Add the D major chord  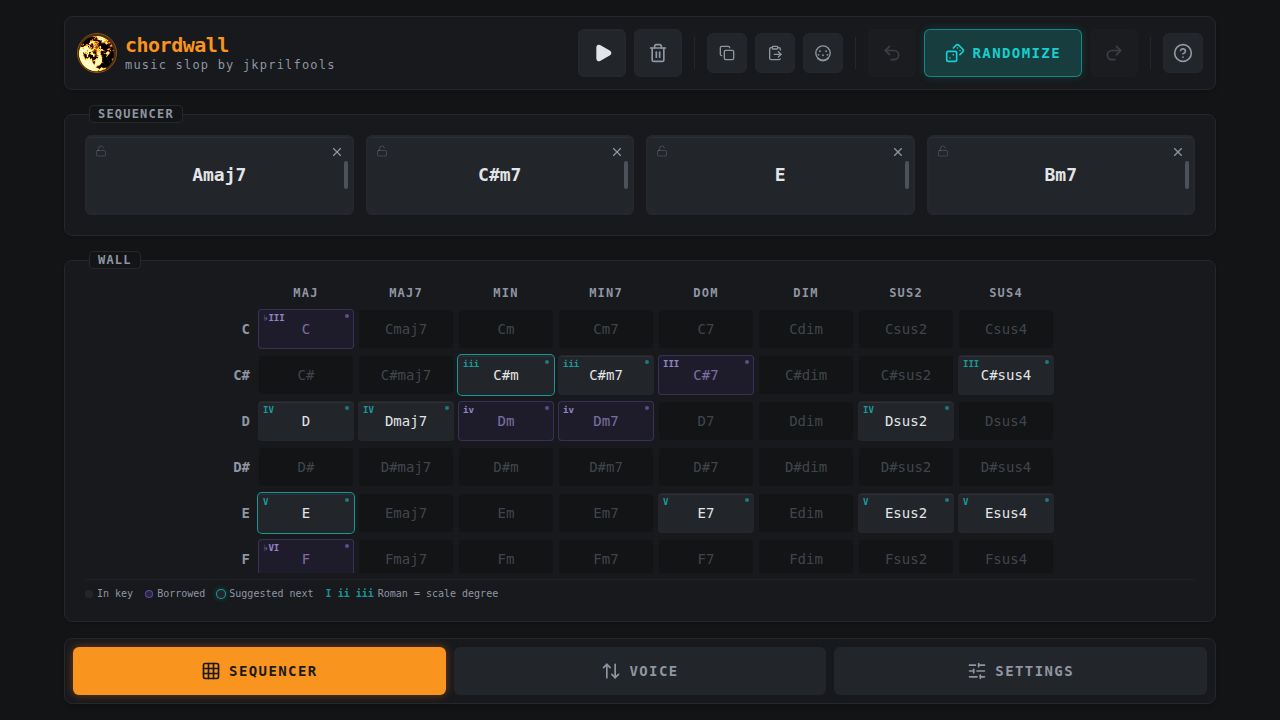coord(306,421)
